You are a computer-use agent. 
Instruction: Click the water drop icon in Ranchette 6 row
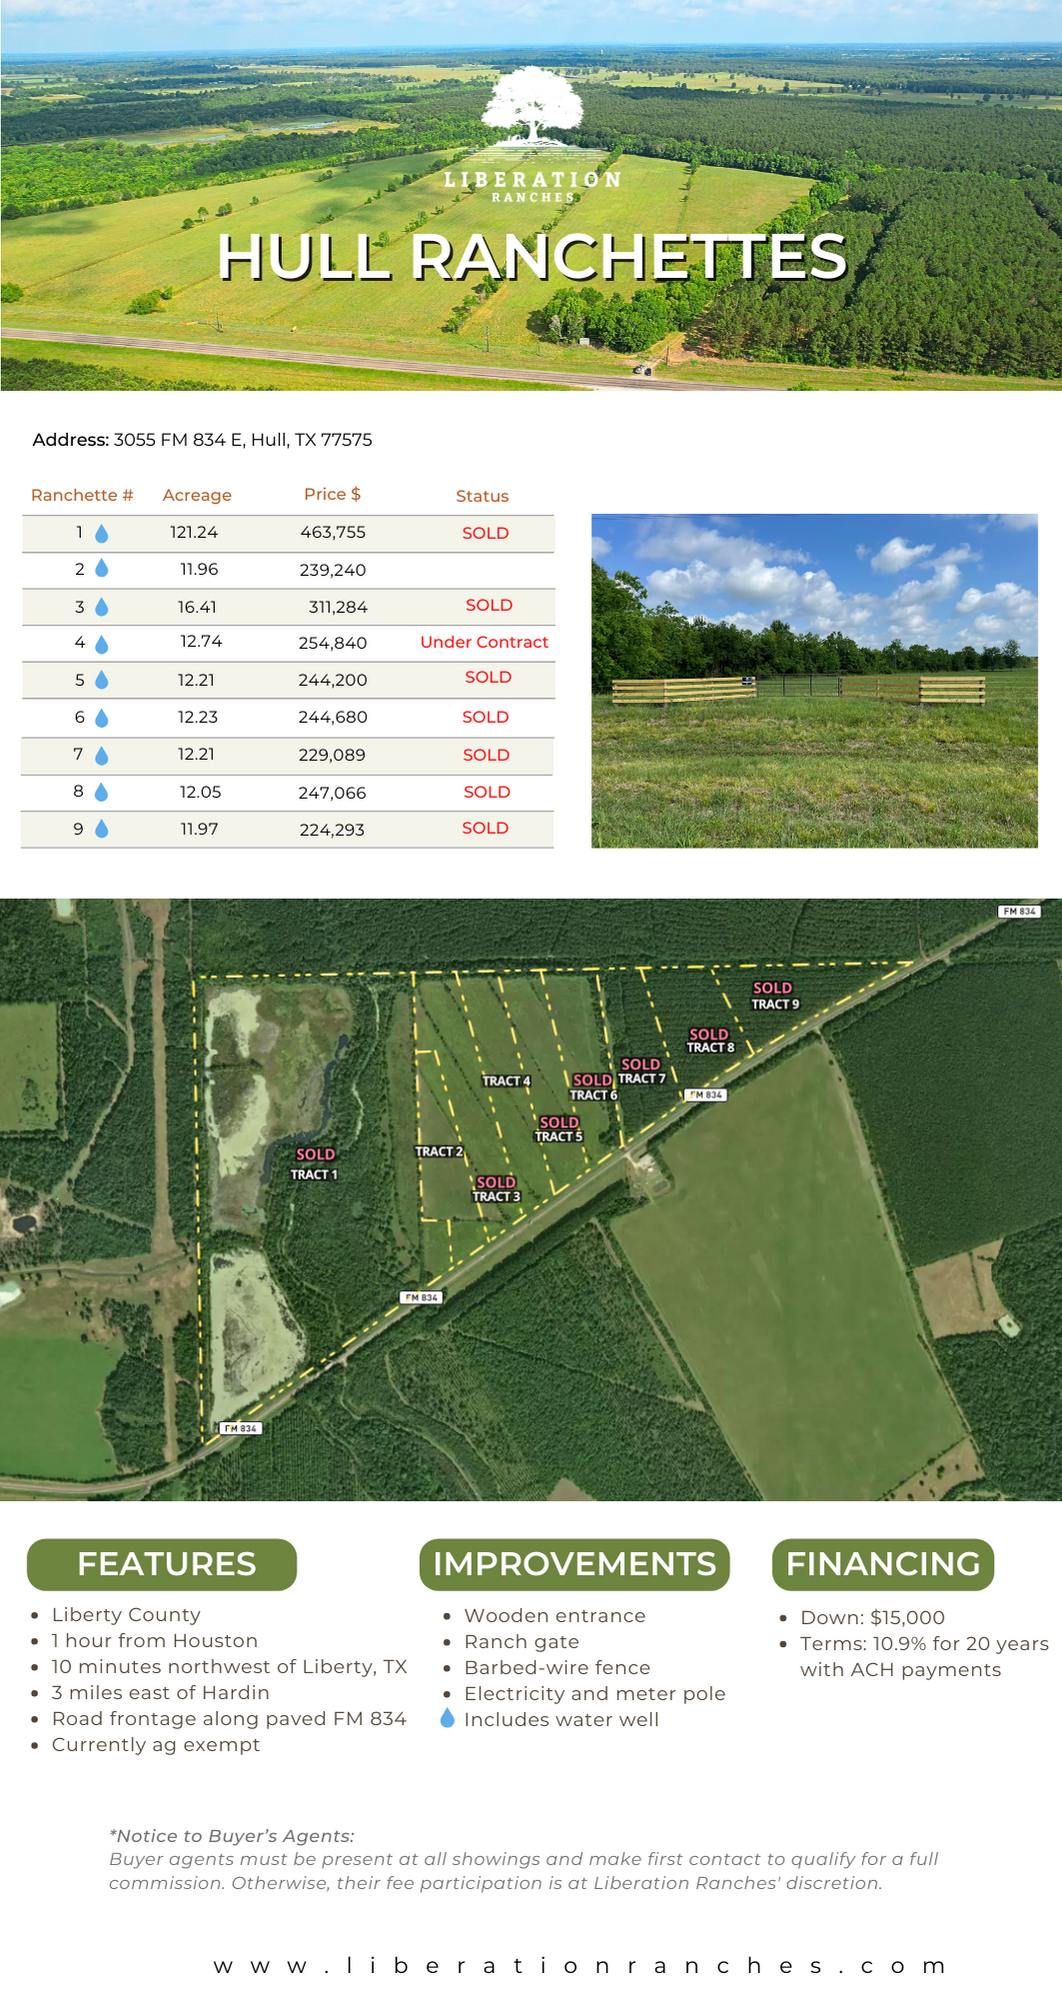point(101,718)
